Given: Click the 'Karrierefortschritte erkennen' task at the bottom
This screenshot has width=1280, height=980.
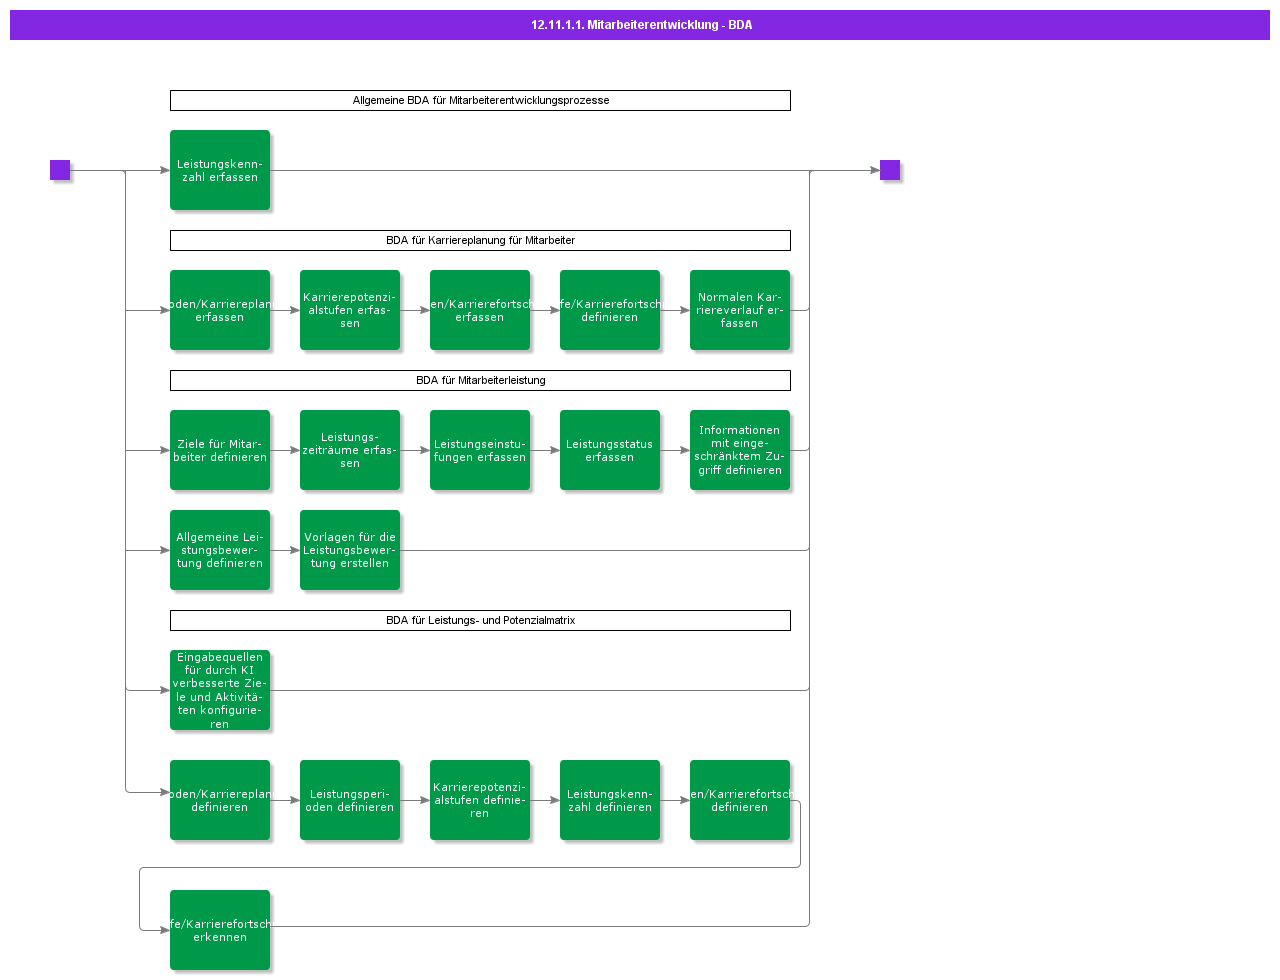Looking at the screenshot, I should pos(220,929).
